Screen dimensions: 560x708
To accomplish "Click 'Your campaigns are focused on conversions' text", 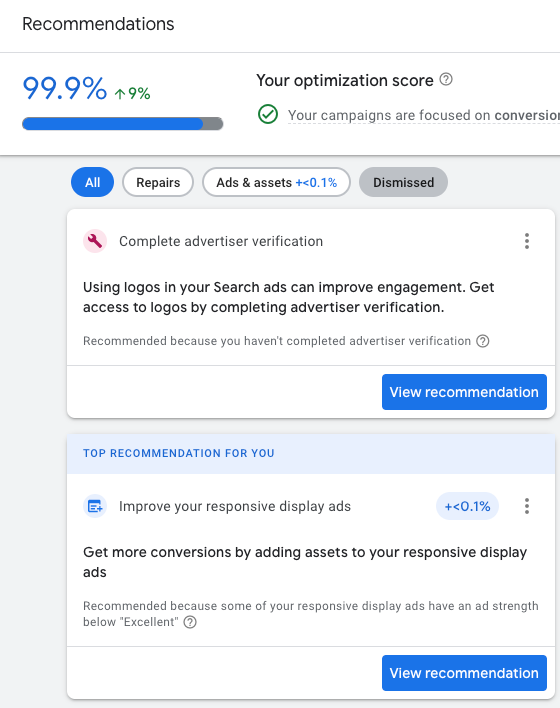I will [424, 115].
